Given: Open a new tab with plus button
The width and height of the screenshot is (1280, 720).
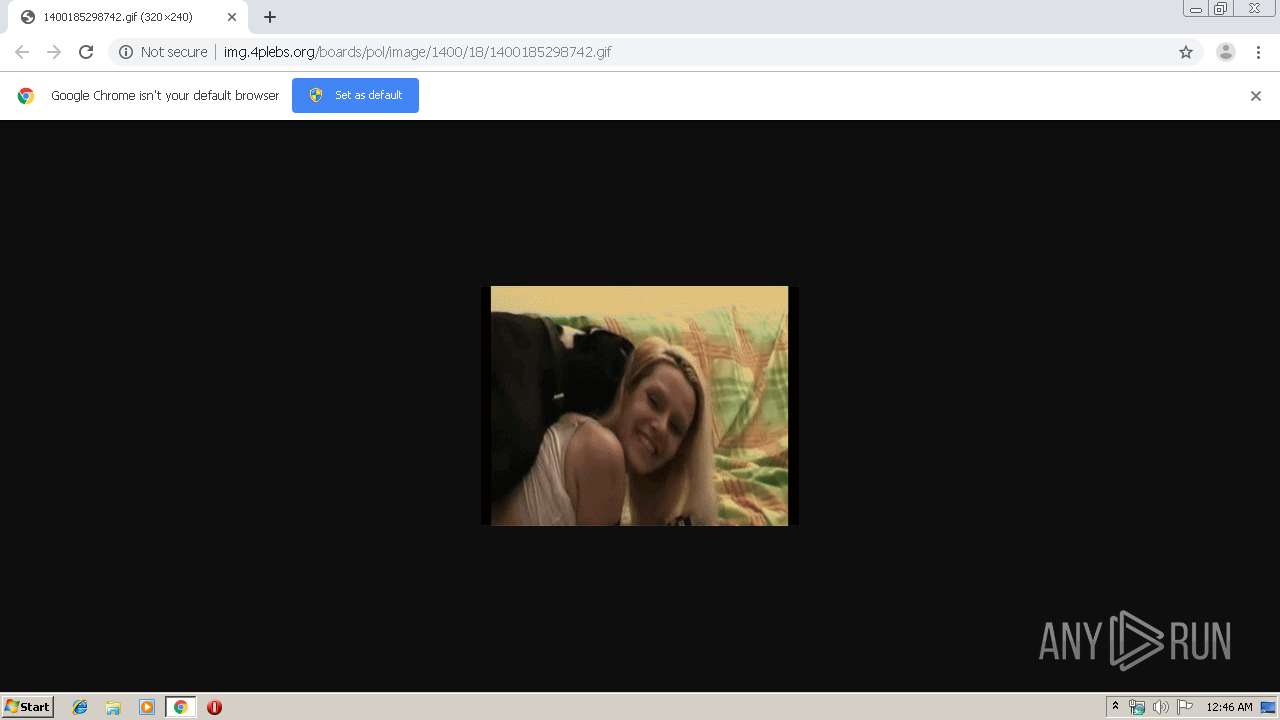Looking at the screenshot, I should pos(270,17).
